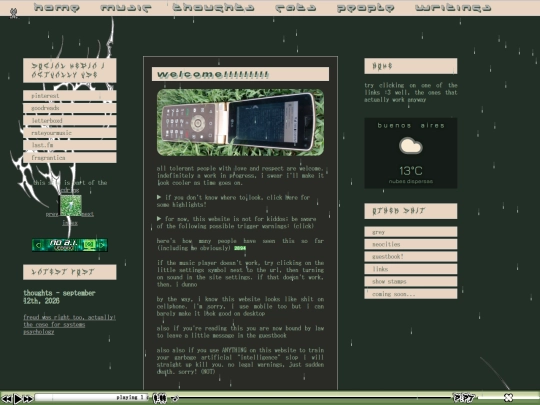
Task: Click the green monitor icon on no a.i. banner
Action: [x=89, y=245]
